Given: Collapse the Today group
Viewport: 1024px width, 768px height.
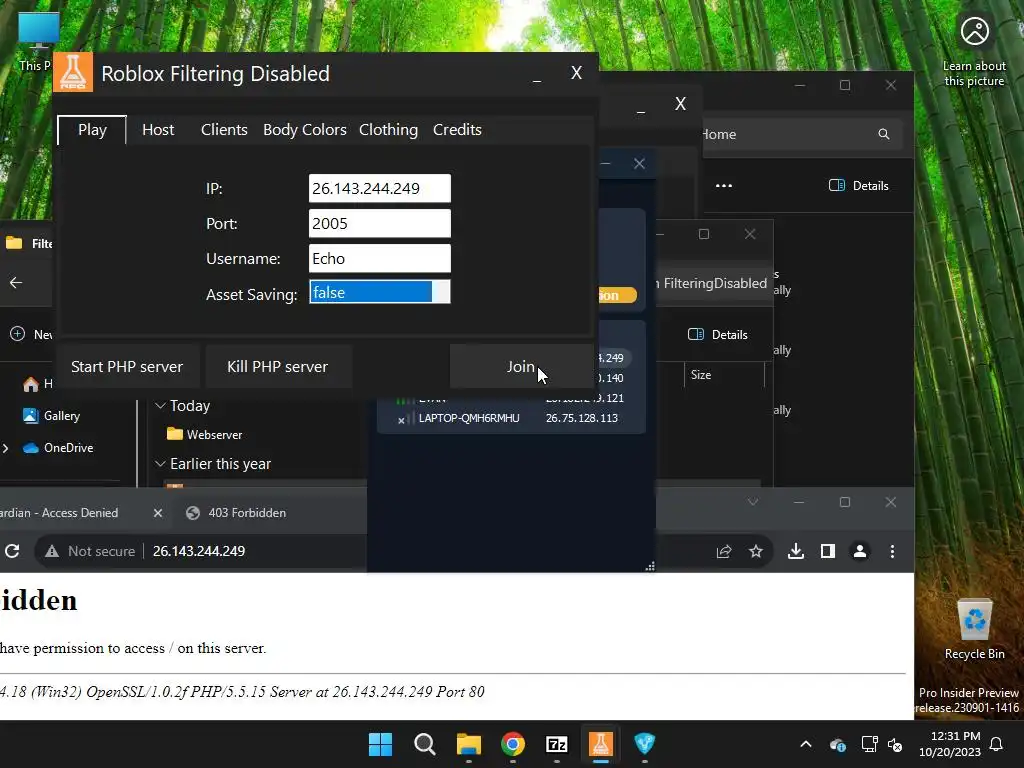Looking at the screenshot, I should tap(160, 406).
